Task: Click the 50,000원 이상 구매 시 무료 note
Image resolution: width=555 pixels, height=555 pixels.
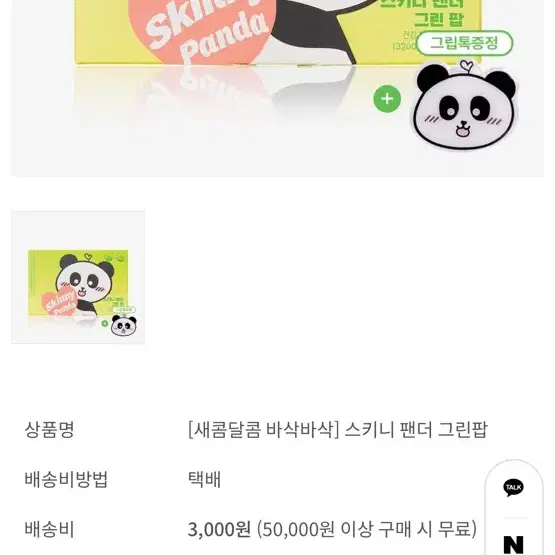Action: pyautogui.click(x=367, y=530)
